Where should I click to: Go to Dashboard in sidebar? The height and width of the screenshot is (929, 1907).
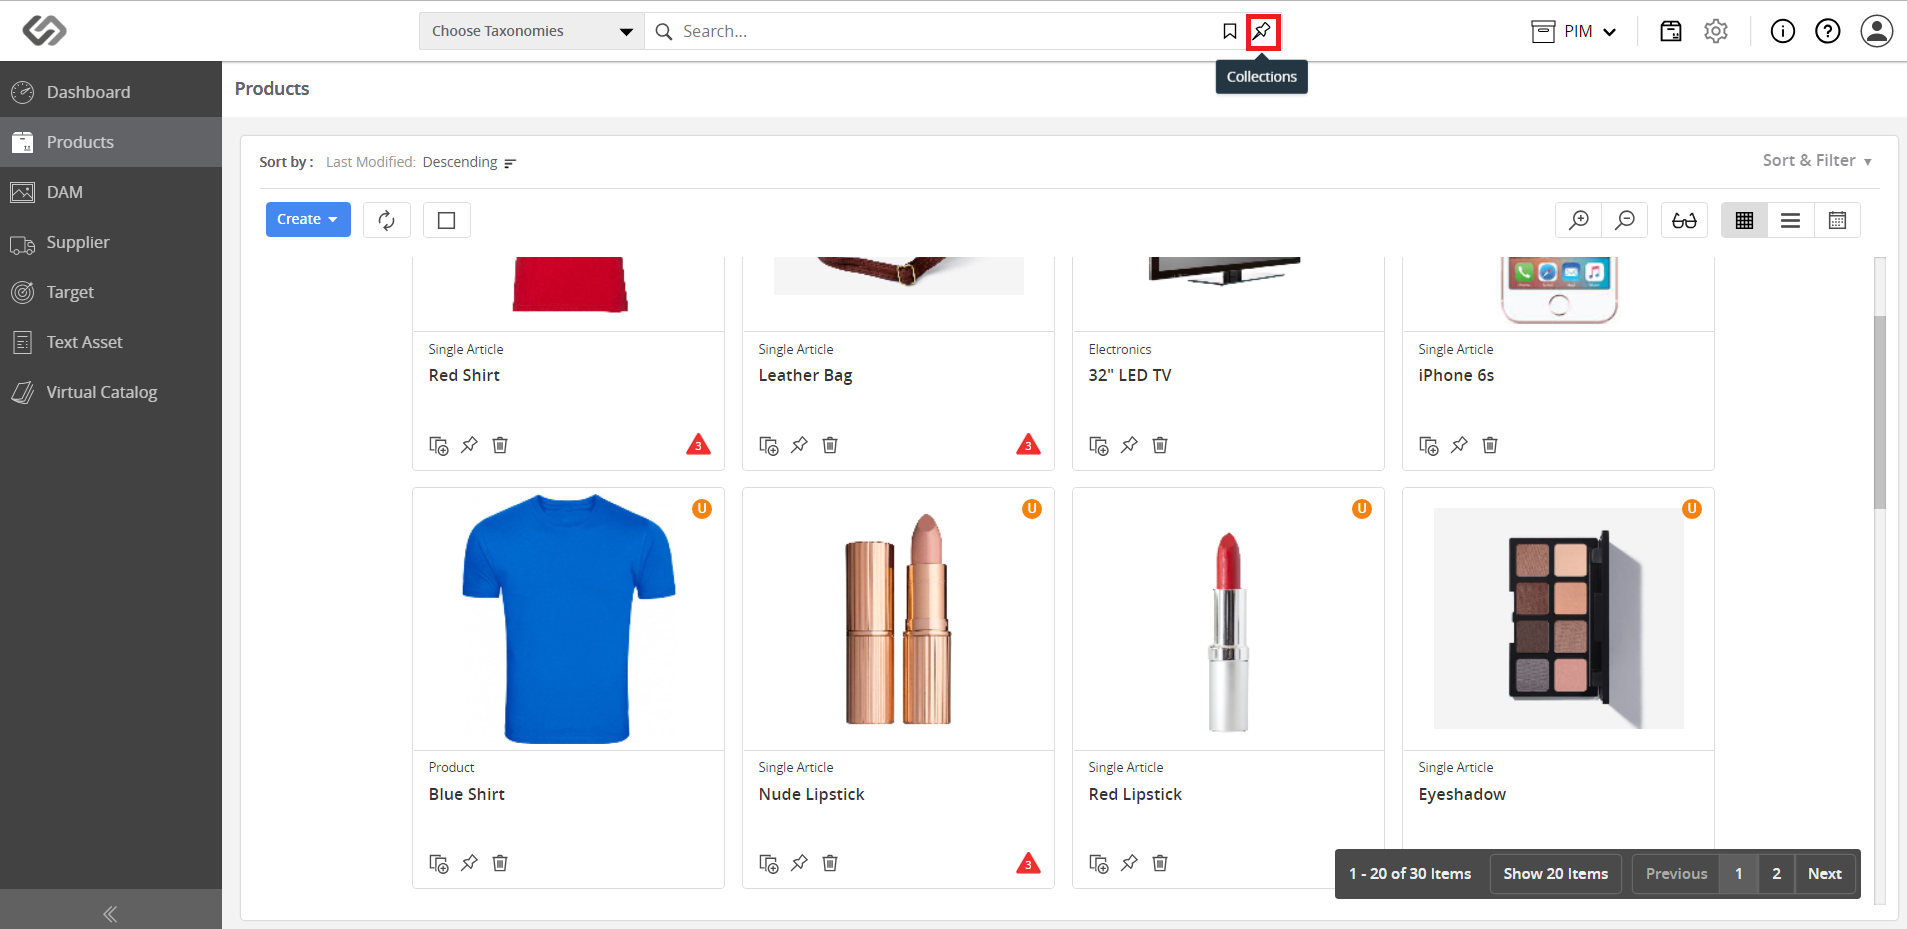111,92
